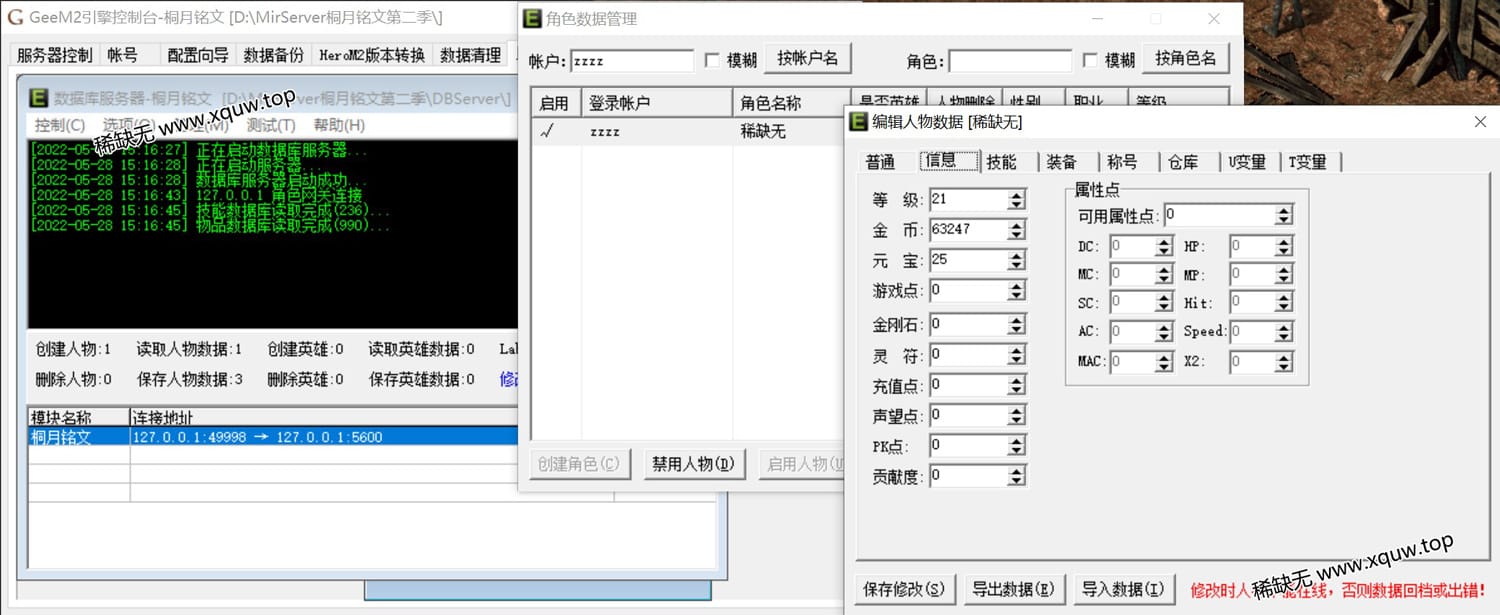Click database server window green E icon
Screen dimensions: 1500x615
(x=39, y=98)
